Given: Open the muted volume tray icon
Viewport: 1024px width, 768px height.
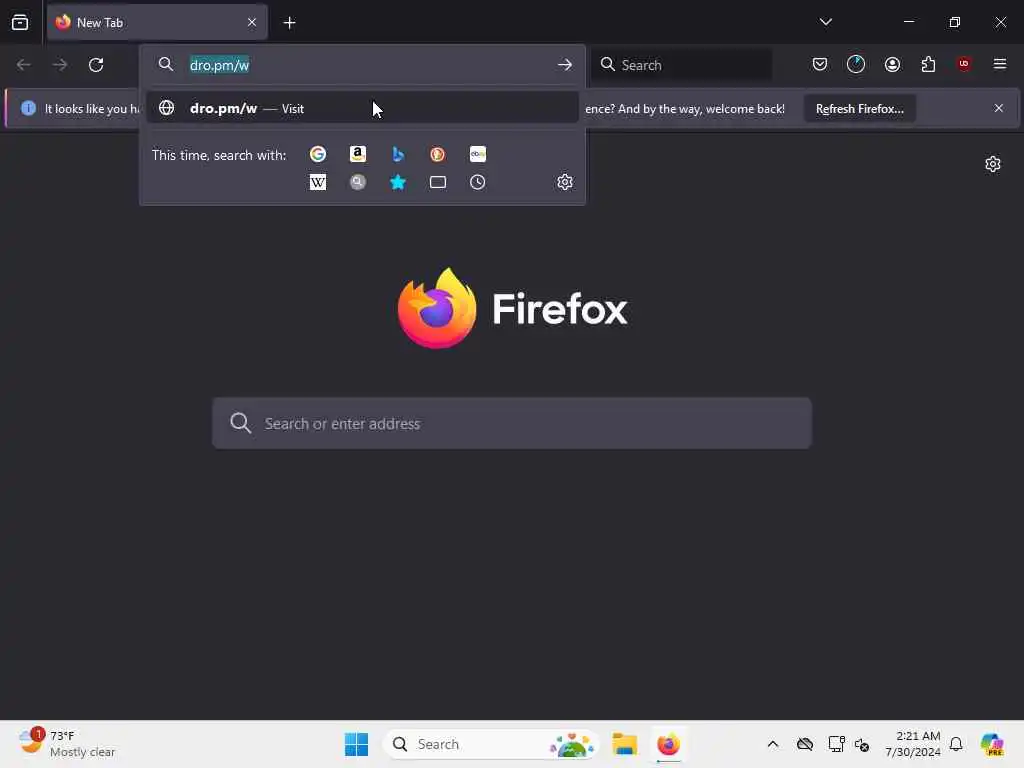Looking at the screenshot, I should tap(862, 744).
